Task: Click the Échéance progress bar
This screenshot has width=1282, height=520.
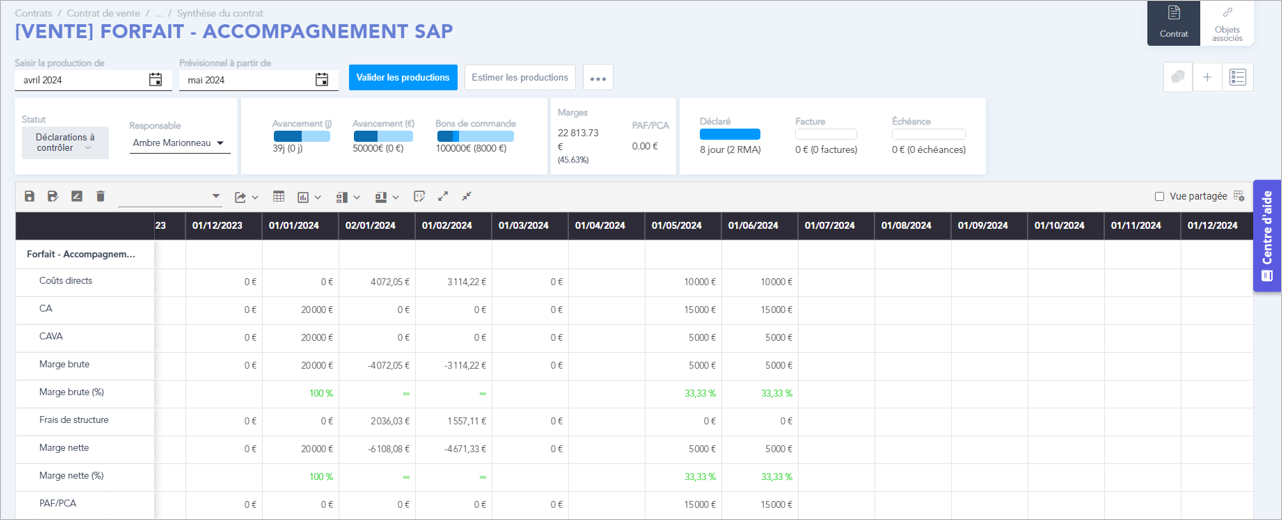Action: pyautogui.click(x=929, y=134)
